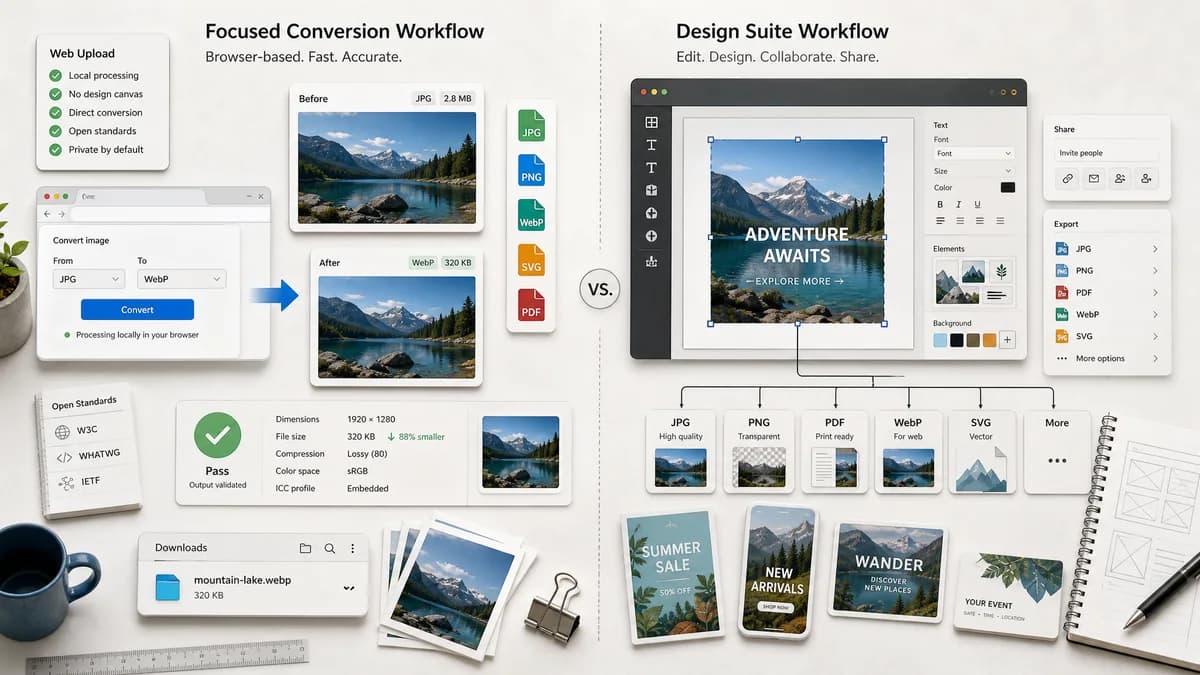Pick the light blue Background swatch

pos(940,340)
